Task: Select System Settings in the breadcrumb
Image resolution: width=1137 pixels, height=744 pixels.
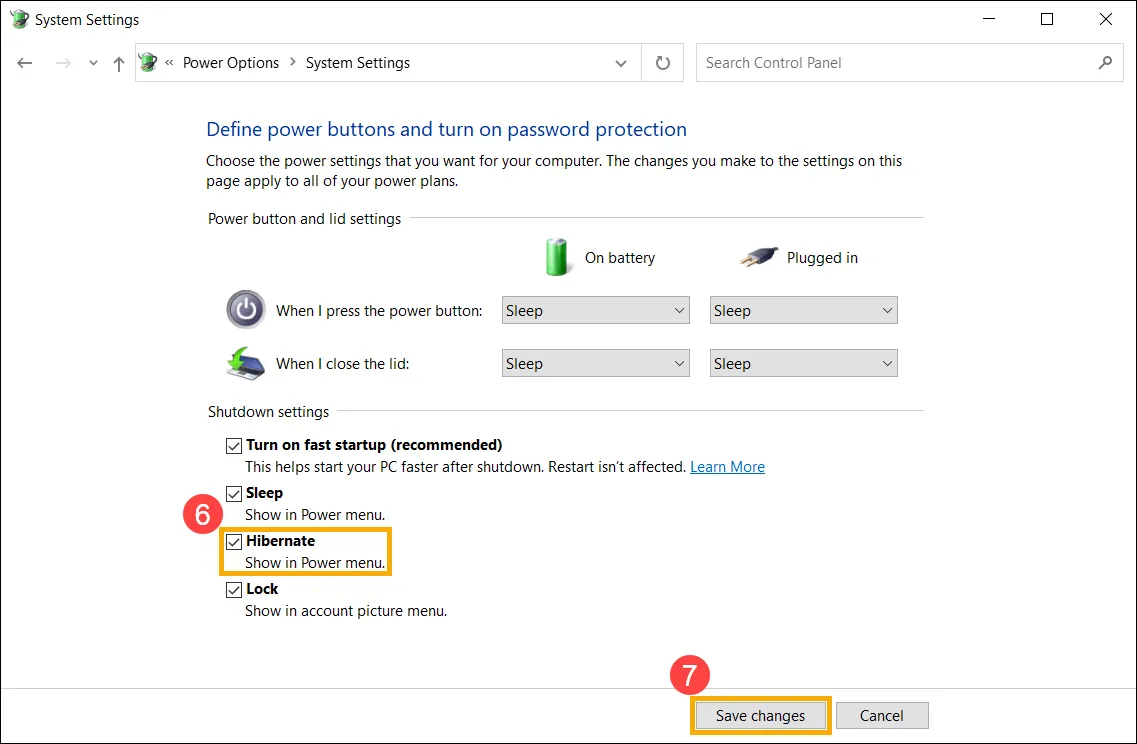Action: (x=357, y=62)
